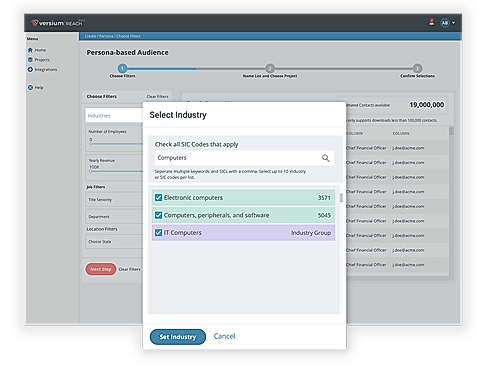Screen dimensions: 486x368
Task: Open Help menu item
Action: [39, 87]
